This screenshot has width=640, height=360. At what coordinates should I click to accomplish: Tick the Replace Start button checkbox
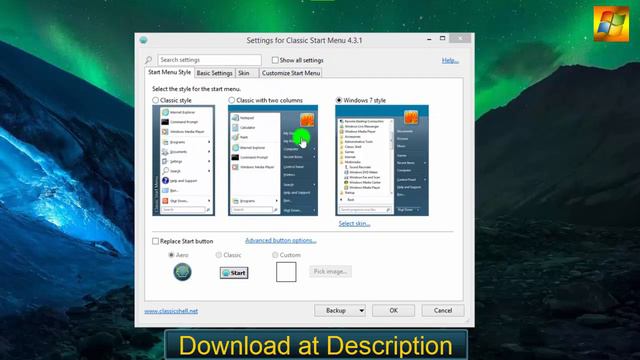(156, 241)
